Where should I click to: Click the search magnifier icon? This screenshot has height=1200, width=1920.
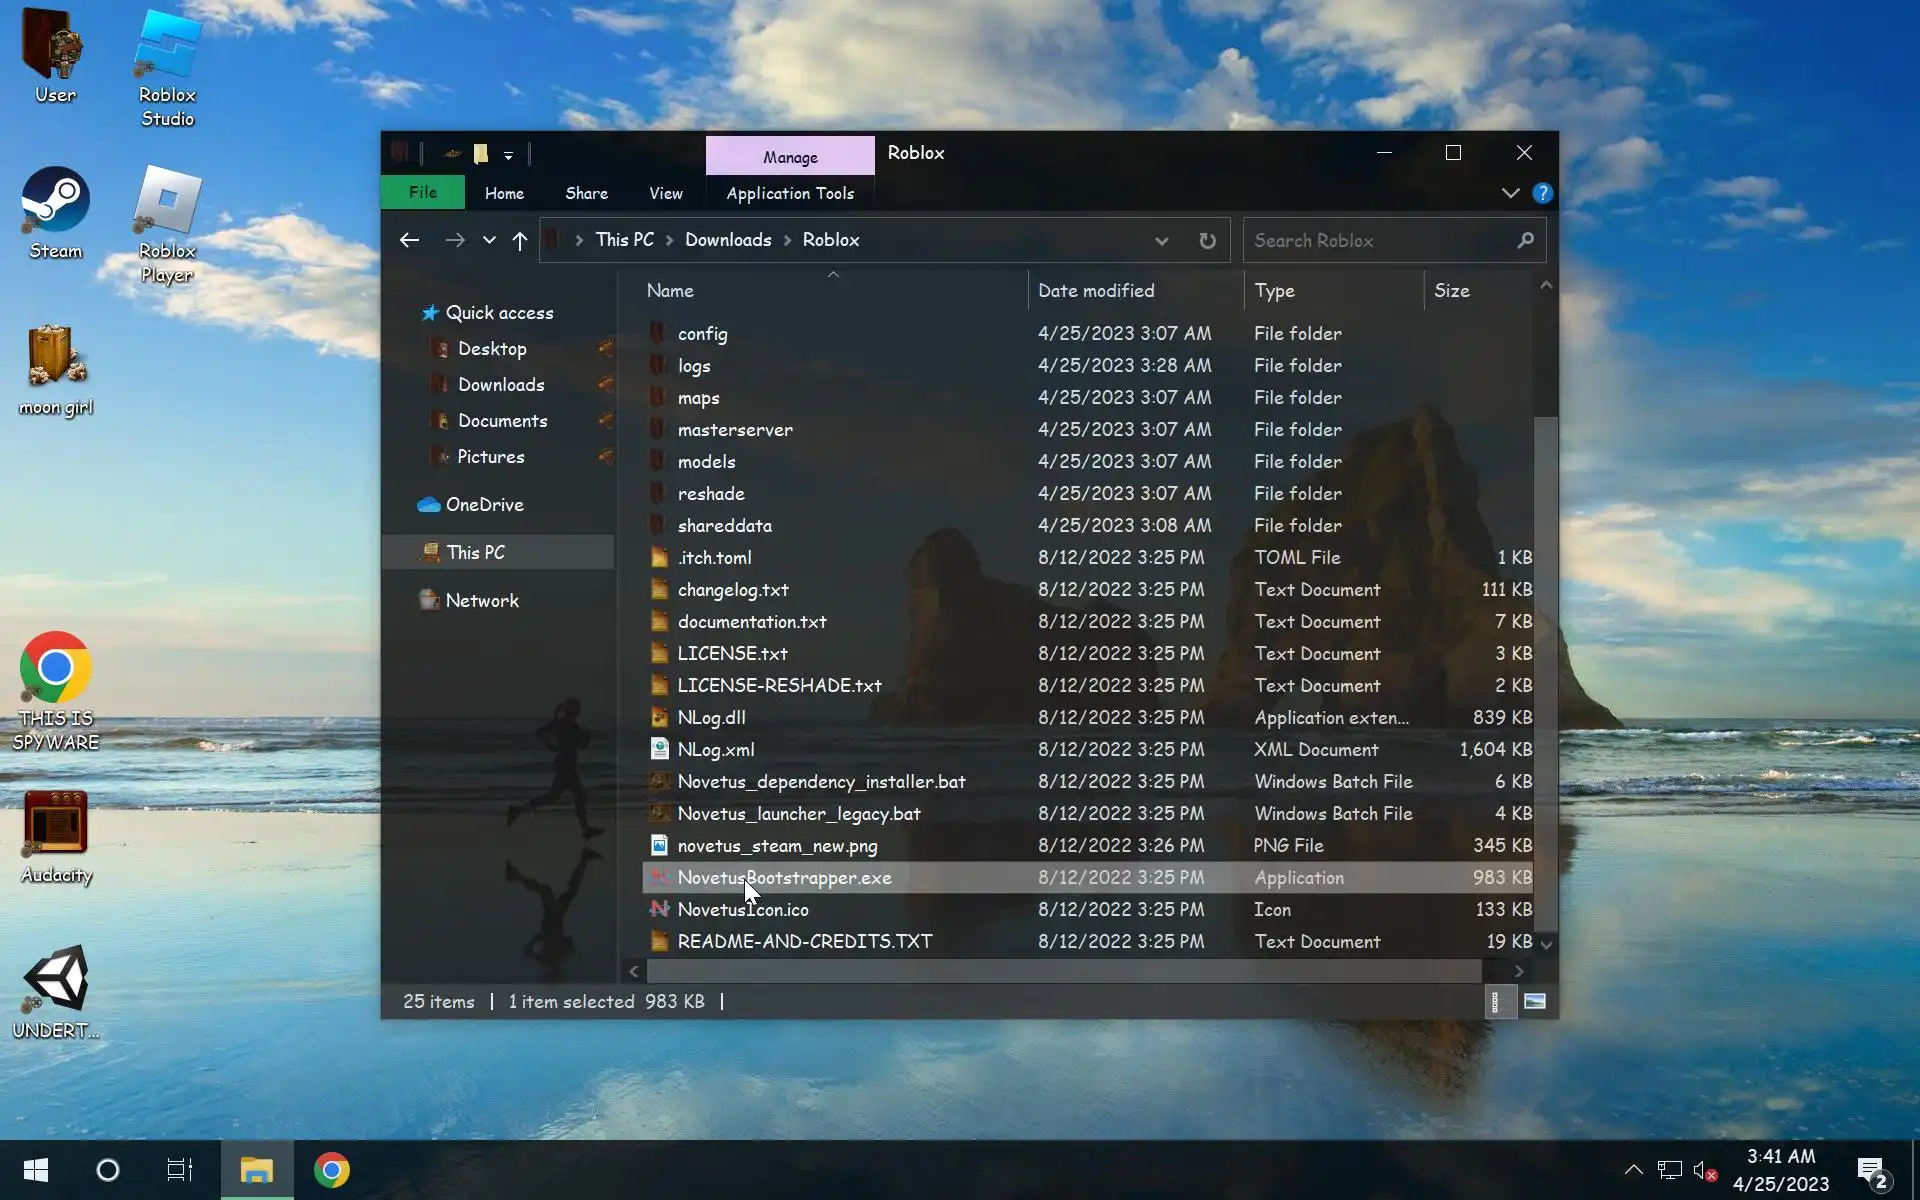pyautogui.click(x=1524, y=241)
